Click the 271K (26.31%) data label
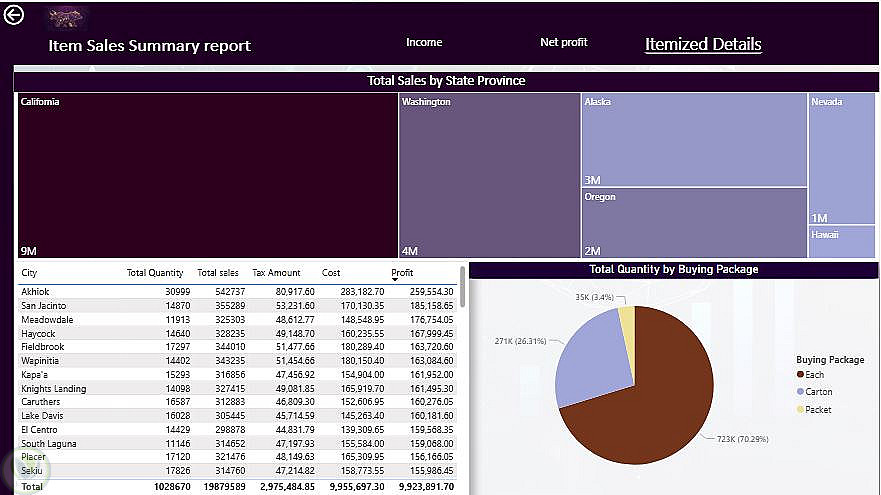The image size is (881, 495). (520, 341)
